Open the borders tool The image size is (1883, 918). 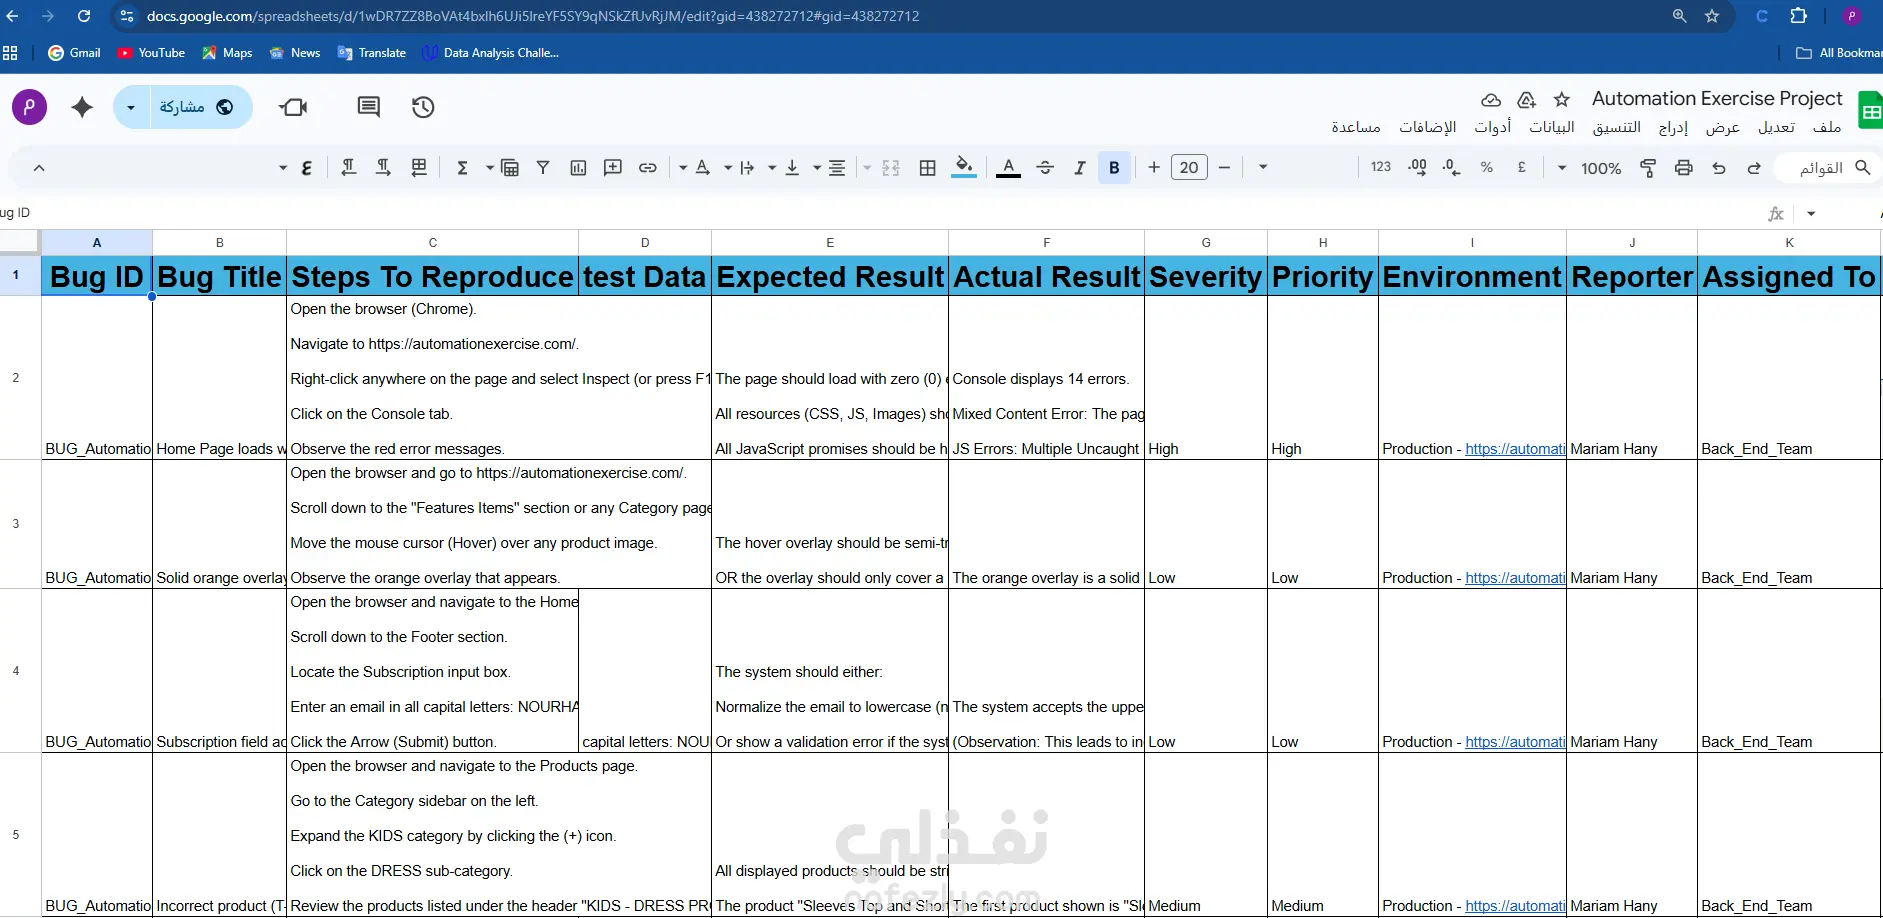pyautogui.click(x=928, y=168)
